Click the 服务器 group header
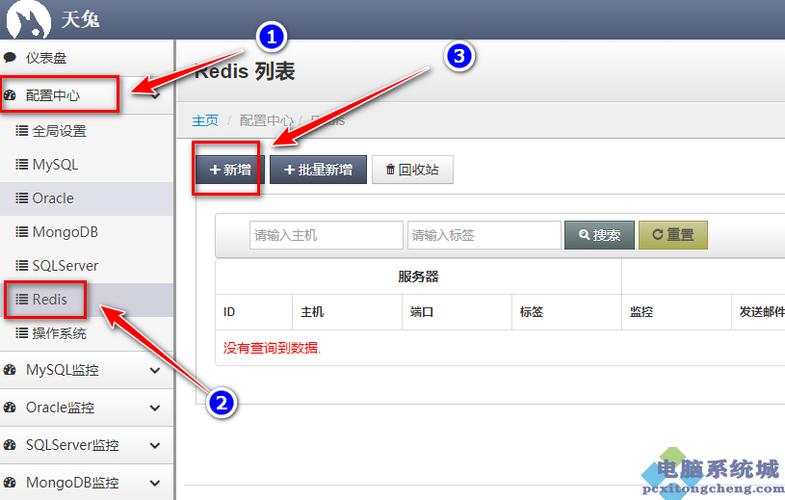 [419, 276]
